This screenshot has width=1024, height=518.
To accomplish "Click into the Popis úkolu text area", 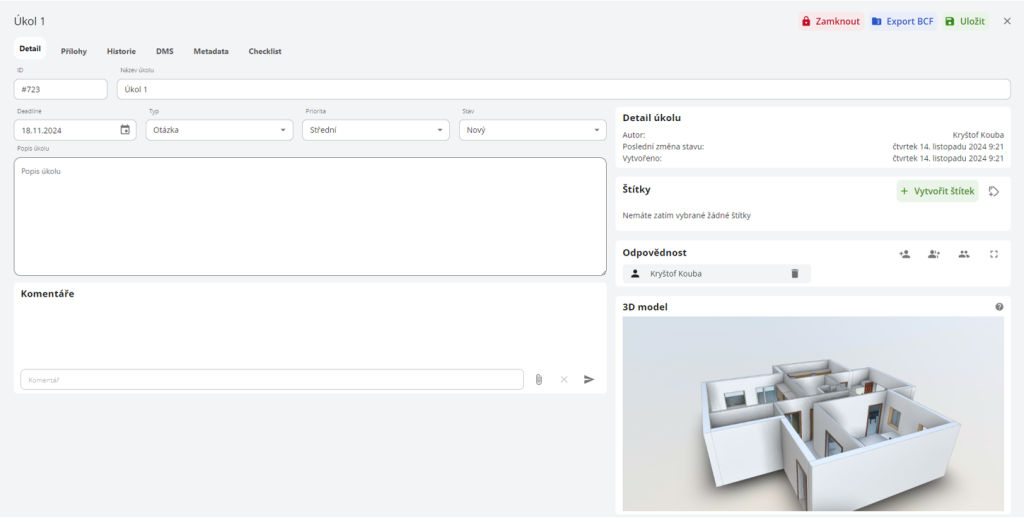I will [x=310, y=216].
